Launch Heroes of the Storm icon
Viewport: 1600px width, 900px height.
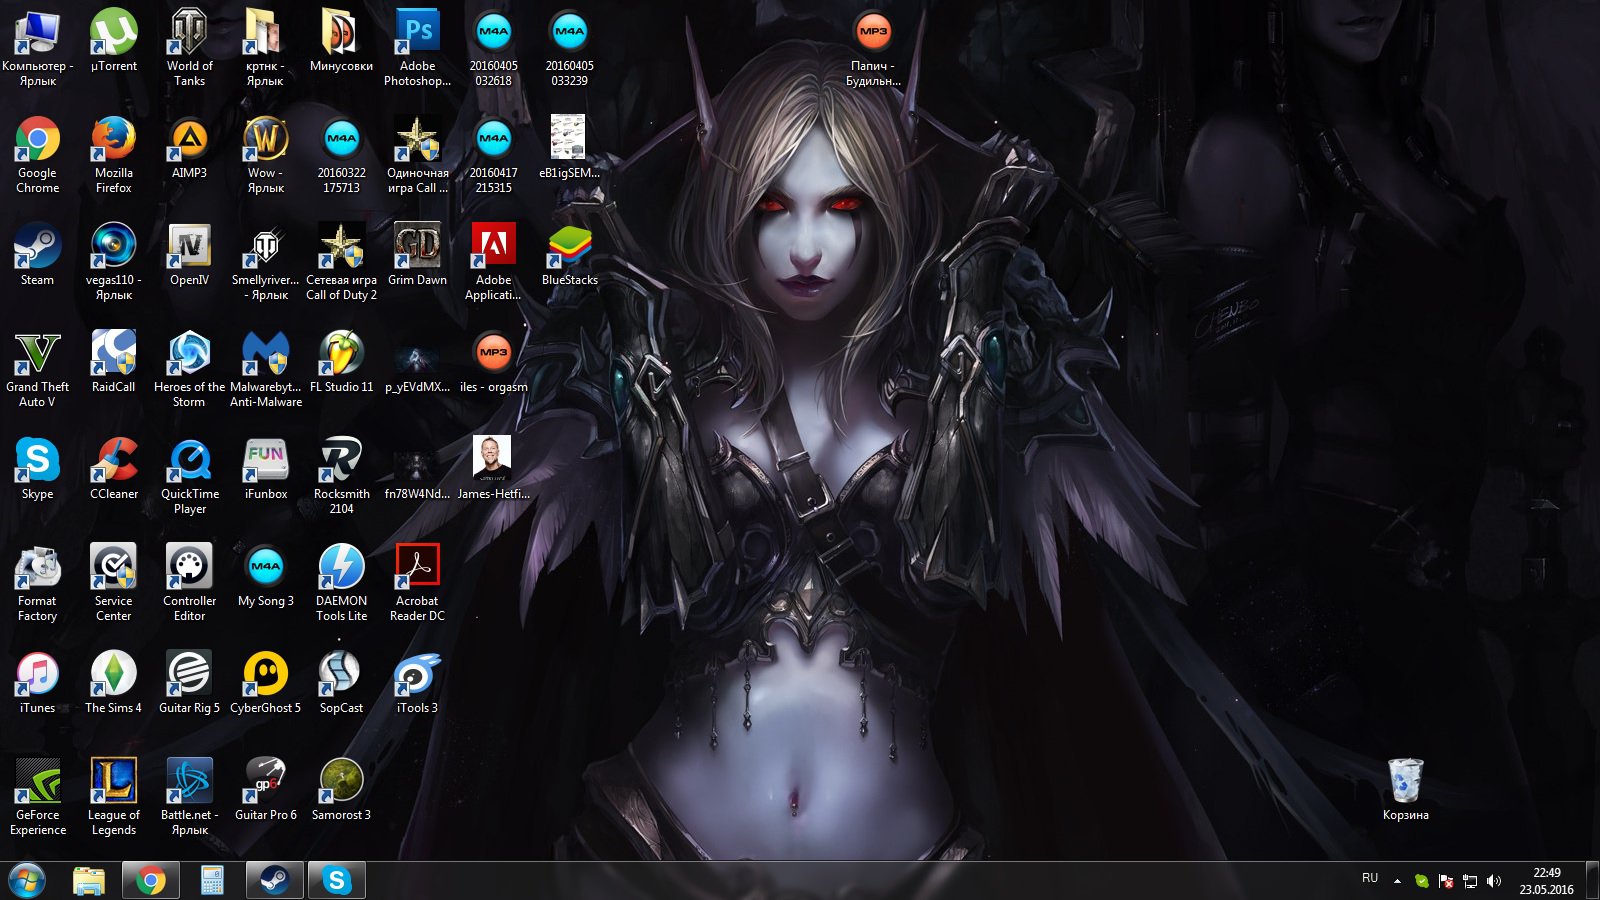(x=189, y=353)
